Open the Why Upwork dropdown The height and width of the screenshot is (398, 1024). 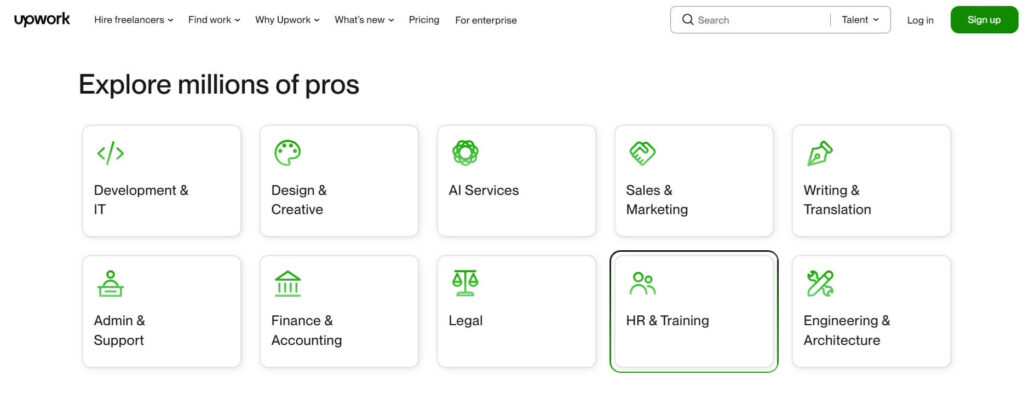287,20
